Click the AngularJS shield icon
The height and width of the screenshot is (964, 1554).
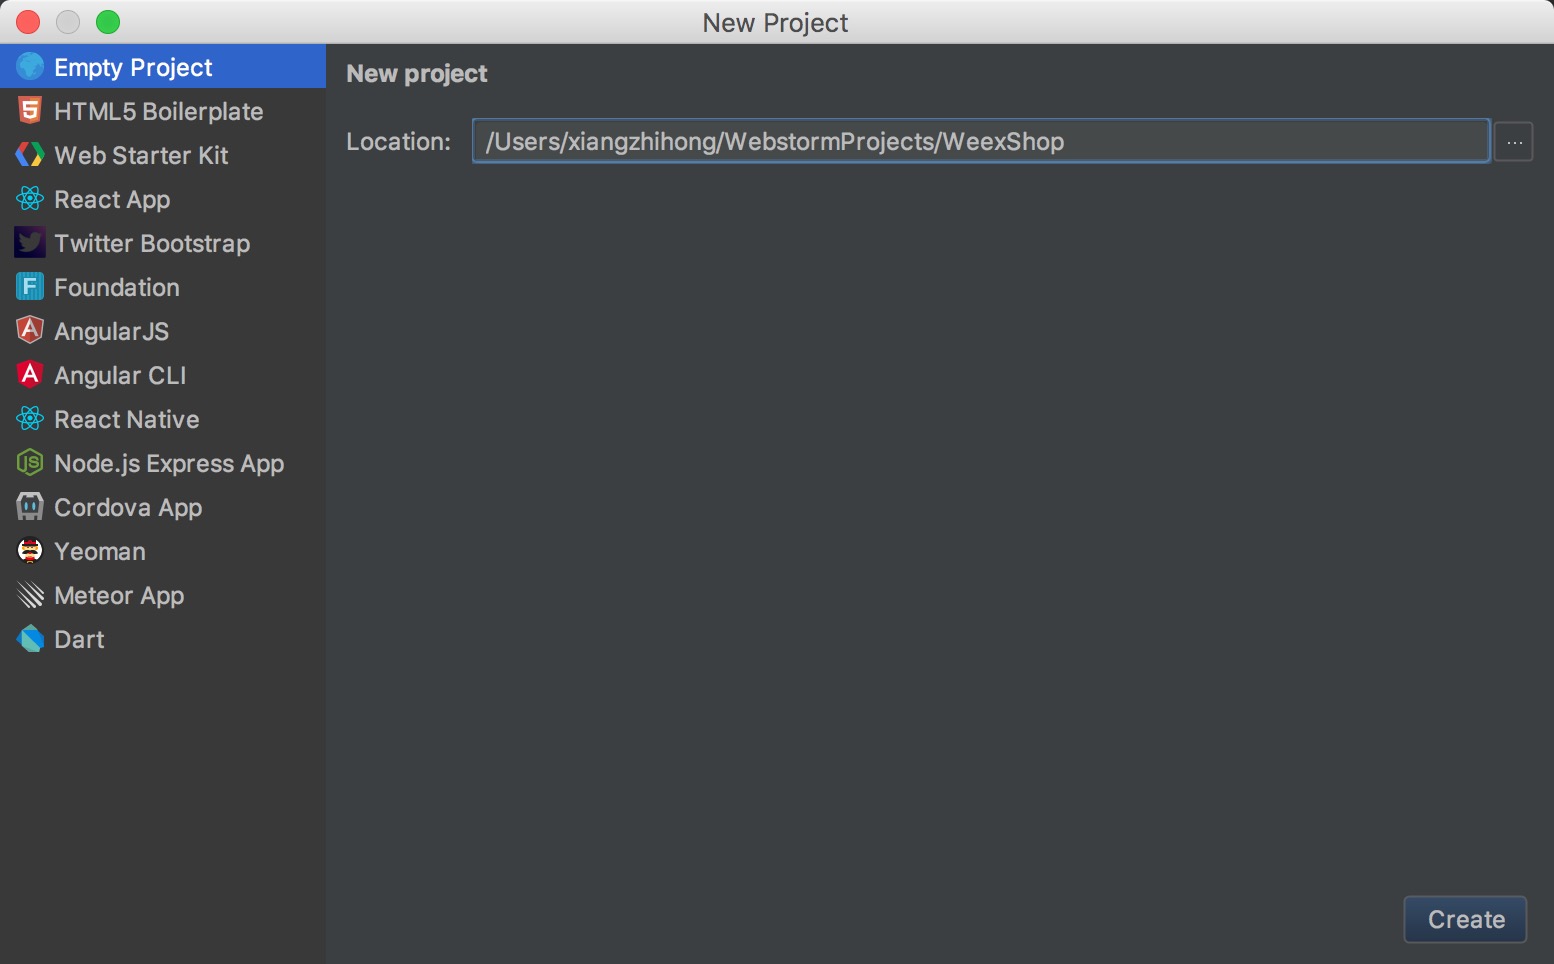[x=30, y=330]
